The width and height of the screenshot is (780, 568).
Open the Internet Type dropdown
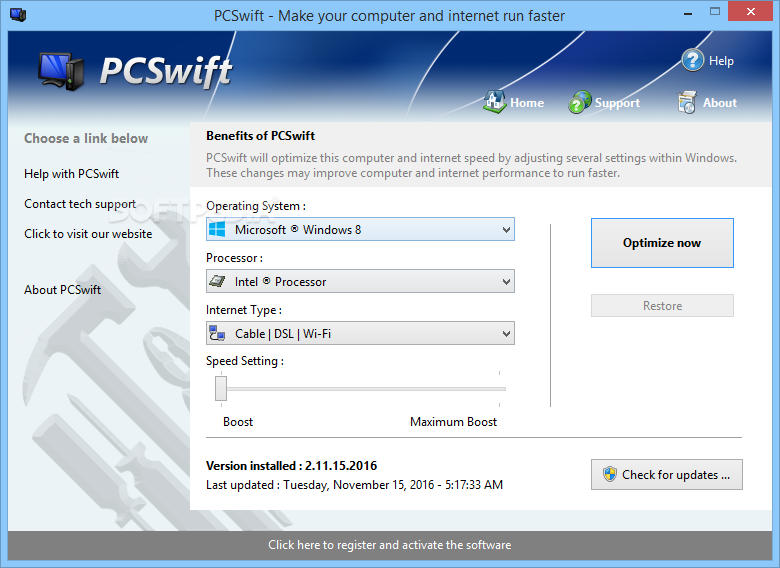click(360, 333)
